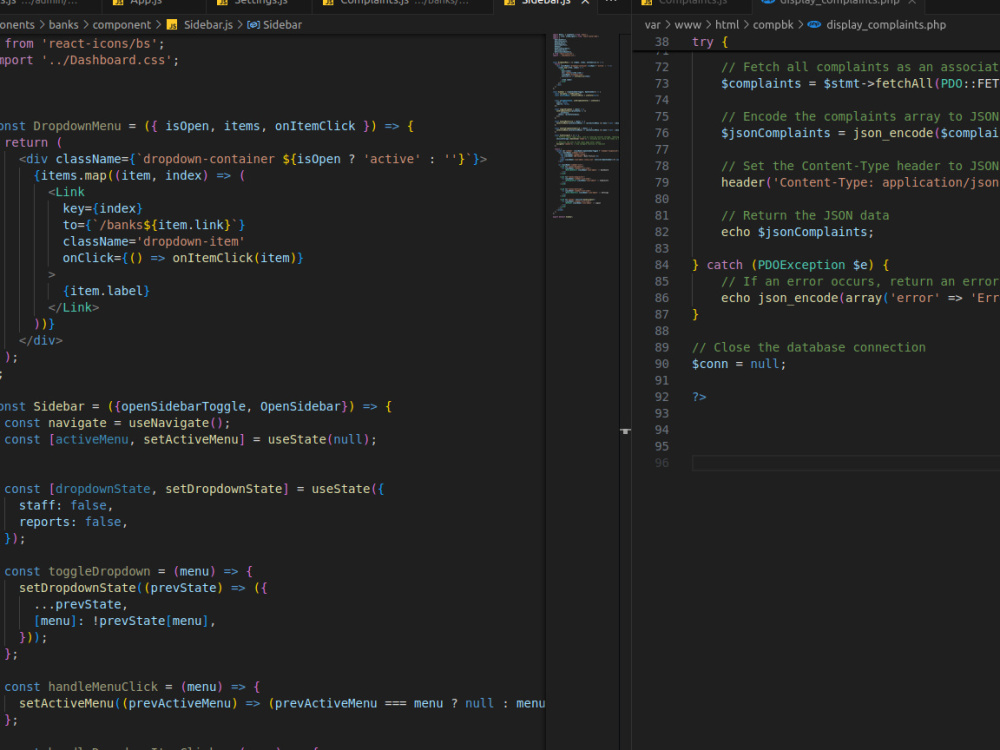Screen dimensions: 1000x750
Task: Close the Sidebar.js editor tab
Action: pyautogui.click(x=585, y=2)
